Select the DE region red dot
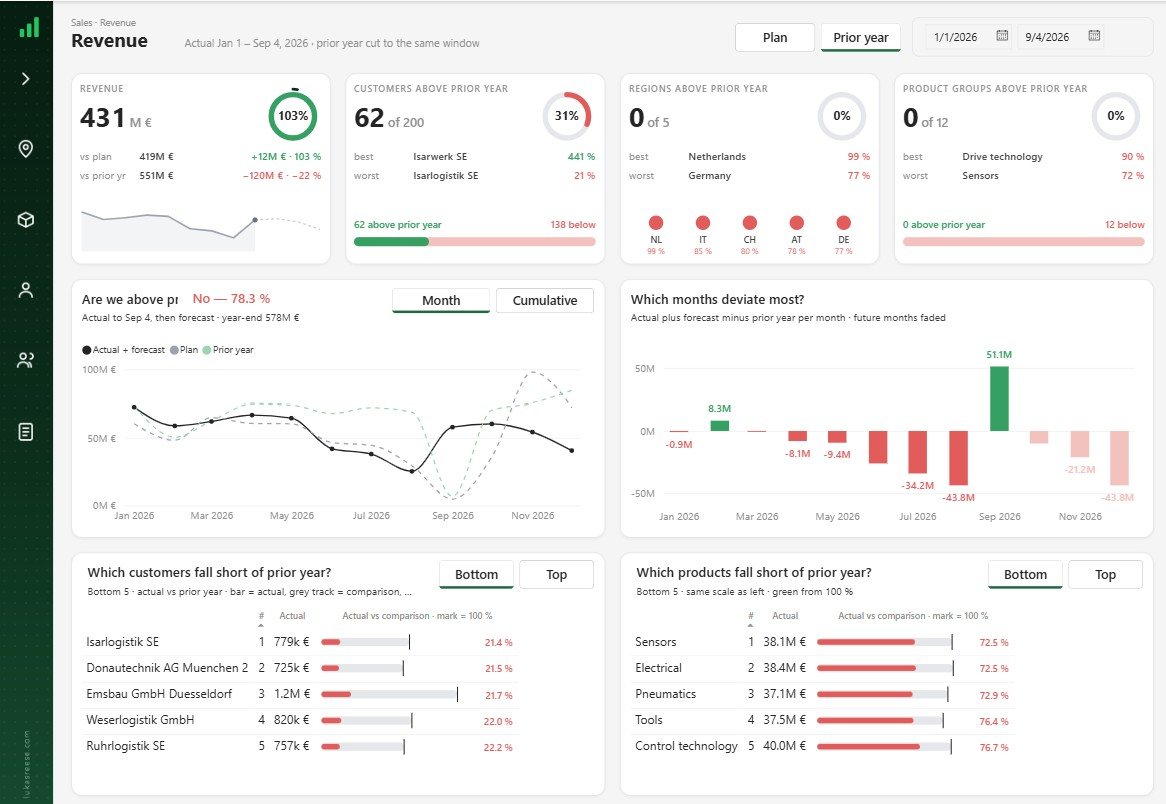The width and height of the screenshot is (1166, 804). [x=843, y=222]
